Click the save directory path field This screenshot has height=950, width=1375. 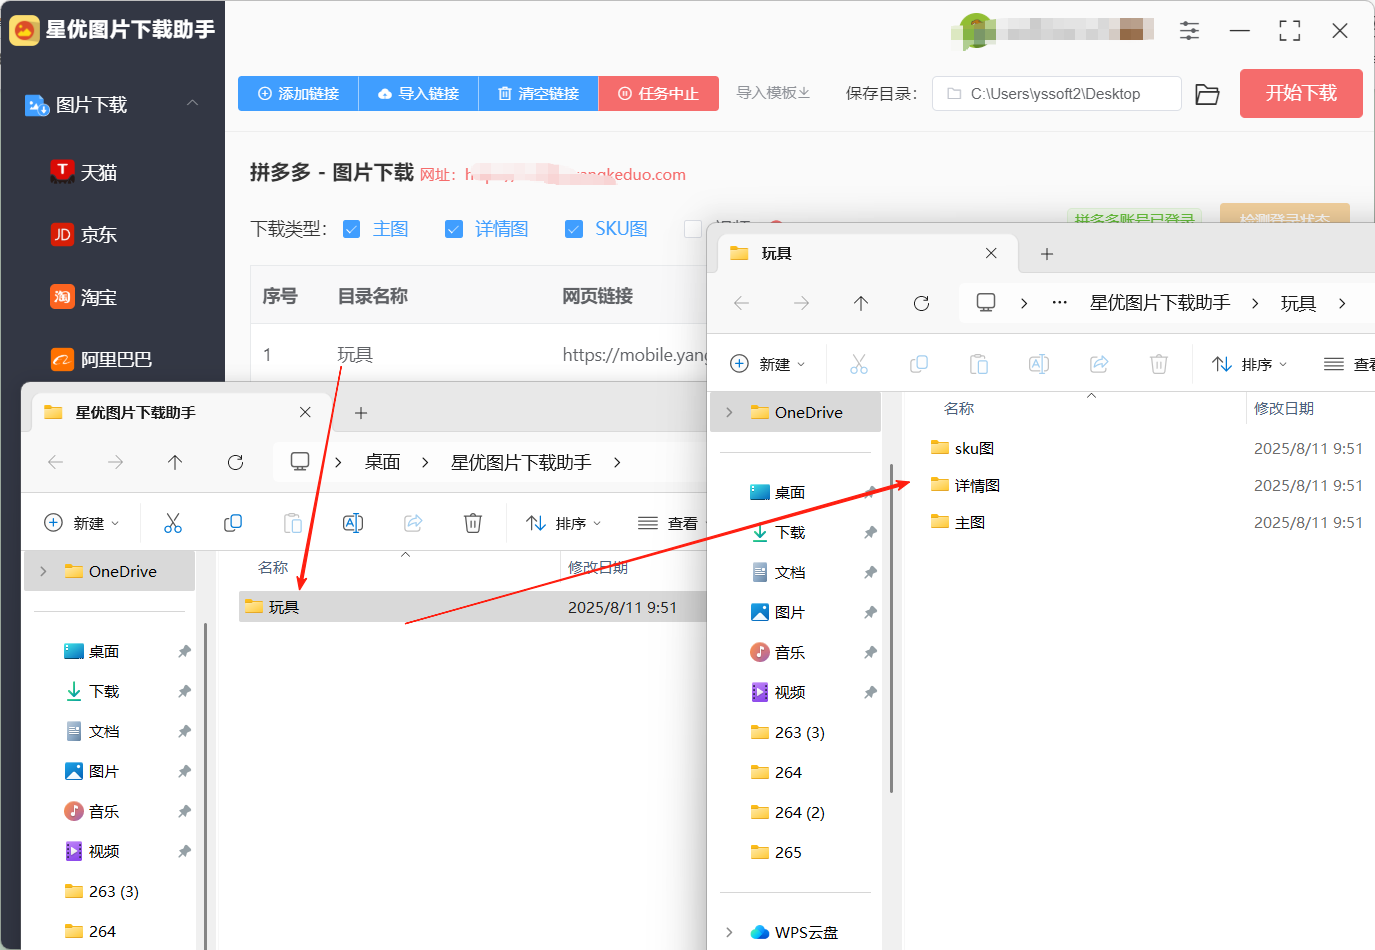1057,94
